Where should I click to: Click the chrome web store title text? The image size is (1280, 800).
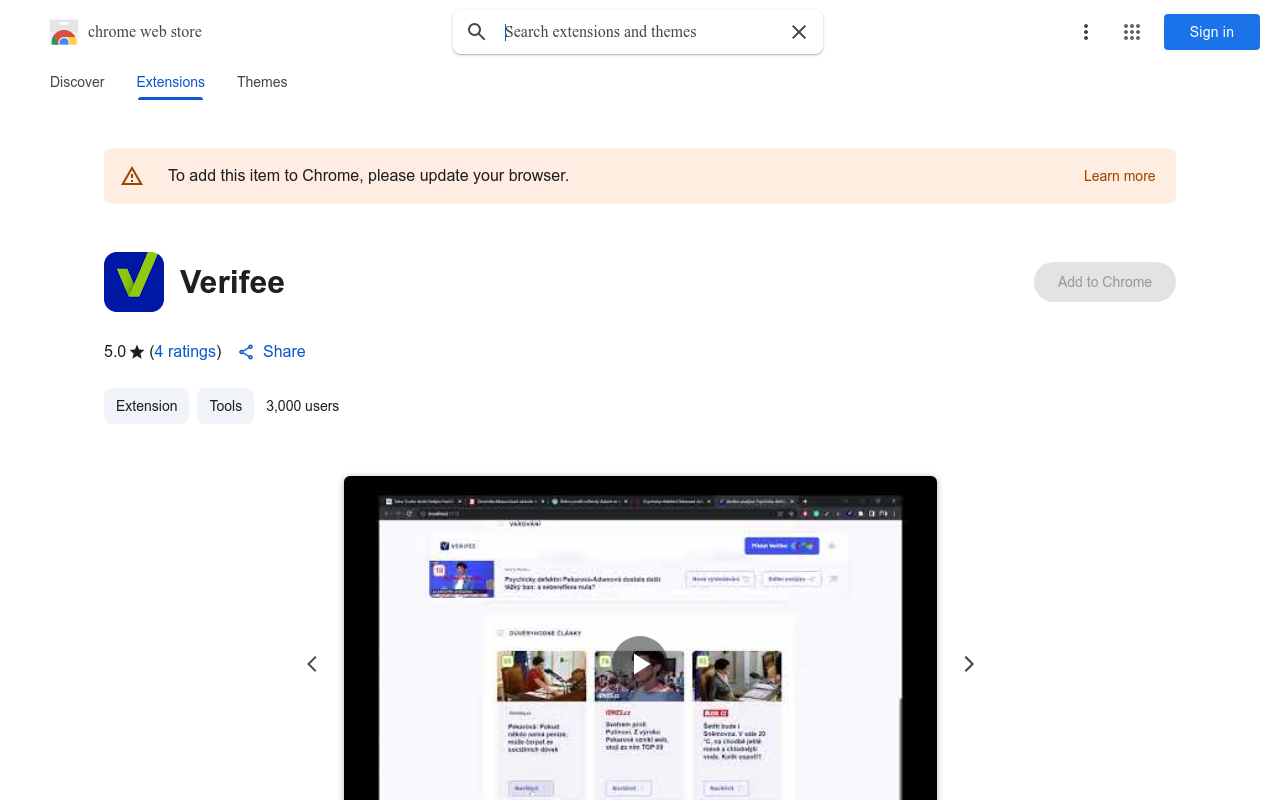pyautogui.click(x=145, y=32)
